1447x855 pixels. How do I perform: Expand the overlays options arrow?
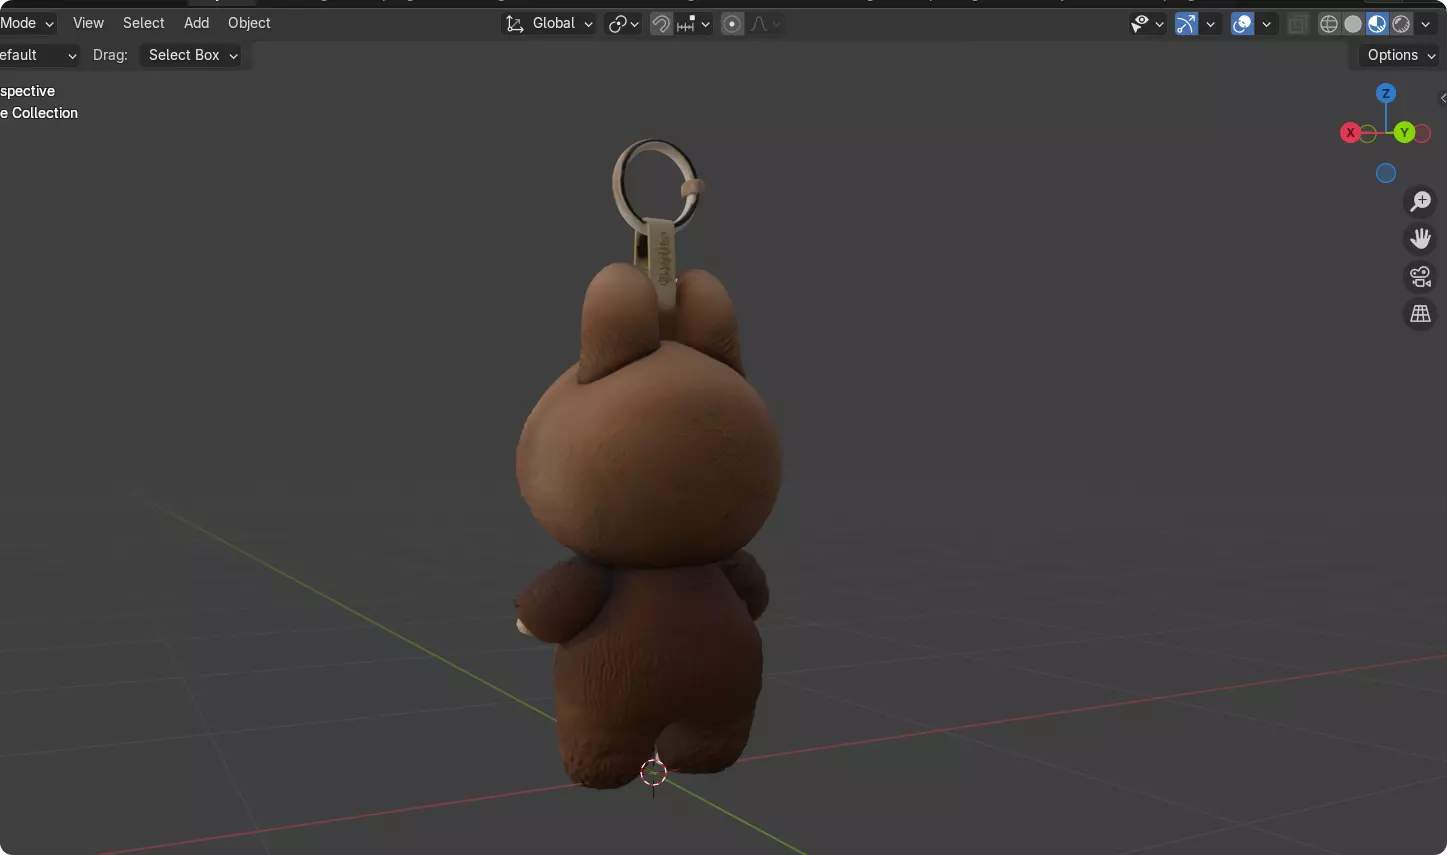[x=1267, y=23]
